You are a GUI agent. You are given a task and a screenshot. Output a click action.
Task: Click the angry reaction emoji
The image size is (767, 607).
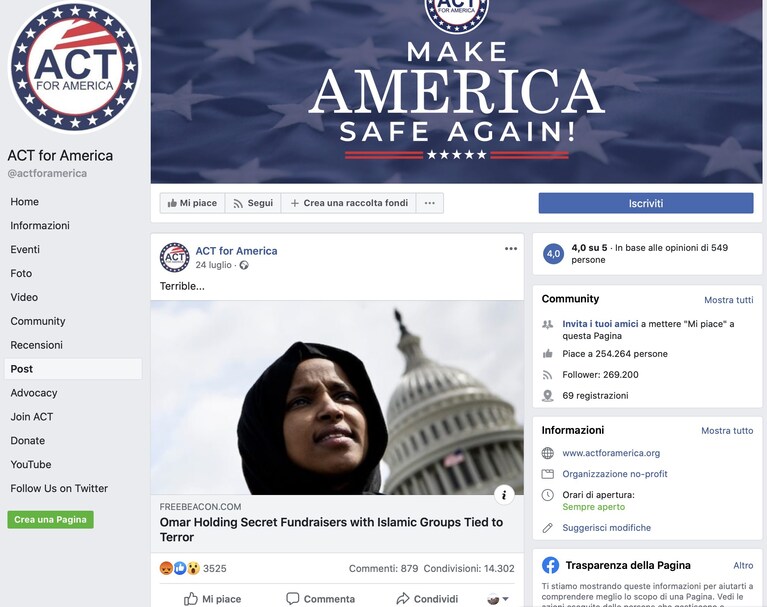166,568
